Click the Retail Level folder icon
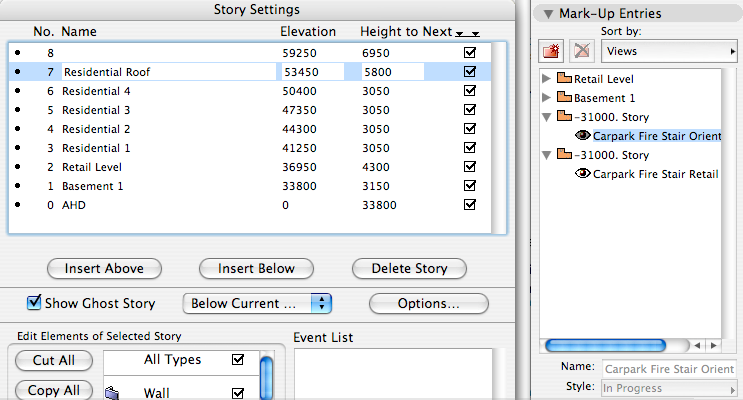This screenshot has width=743, height=400. [x=564, y=79]
